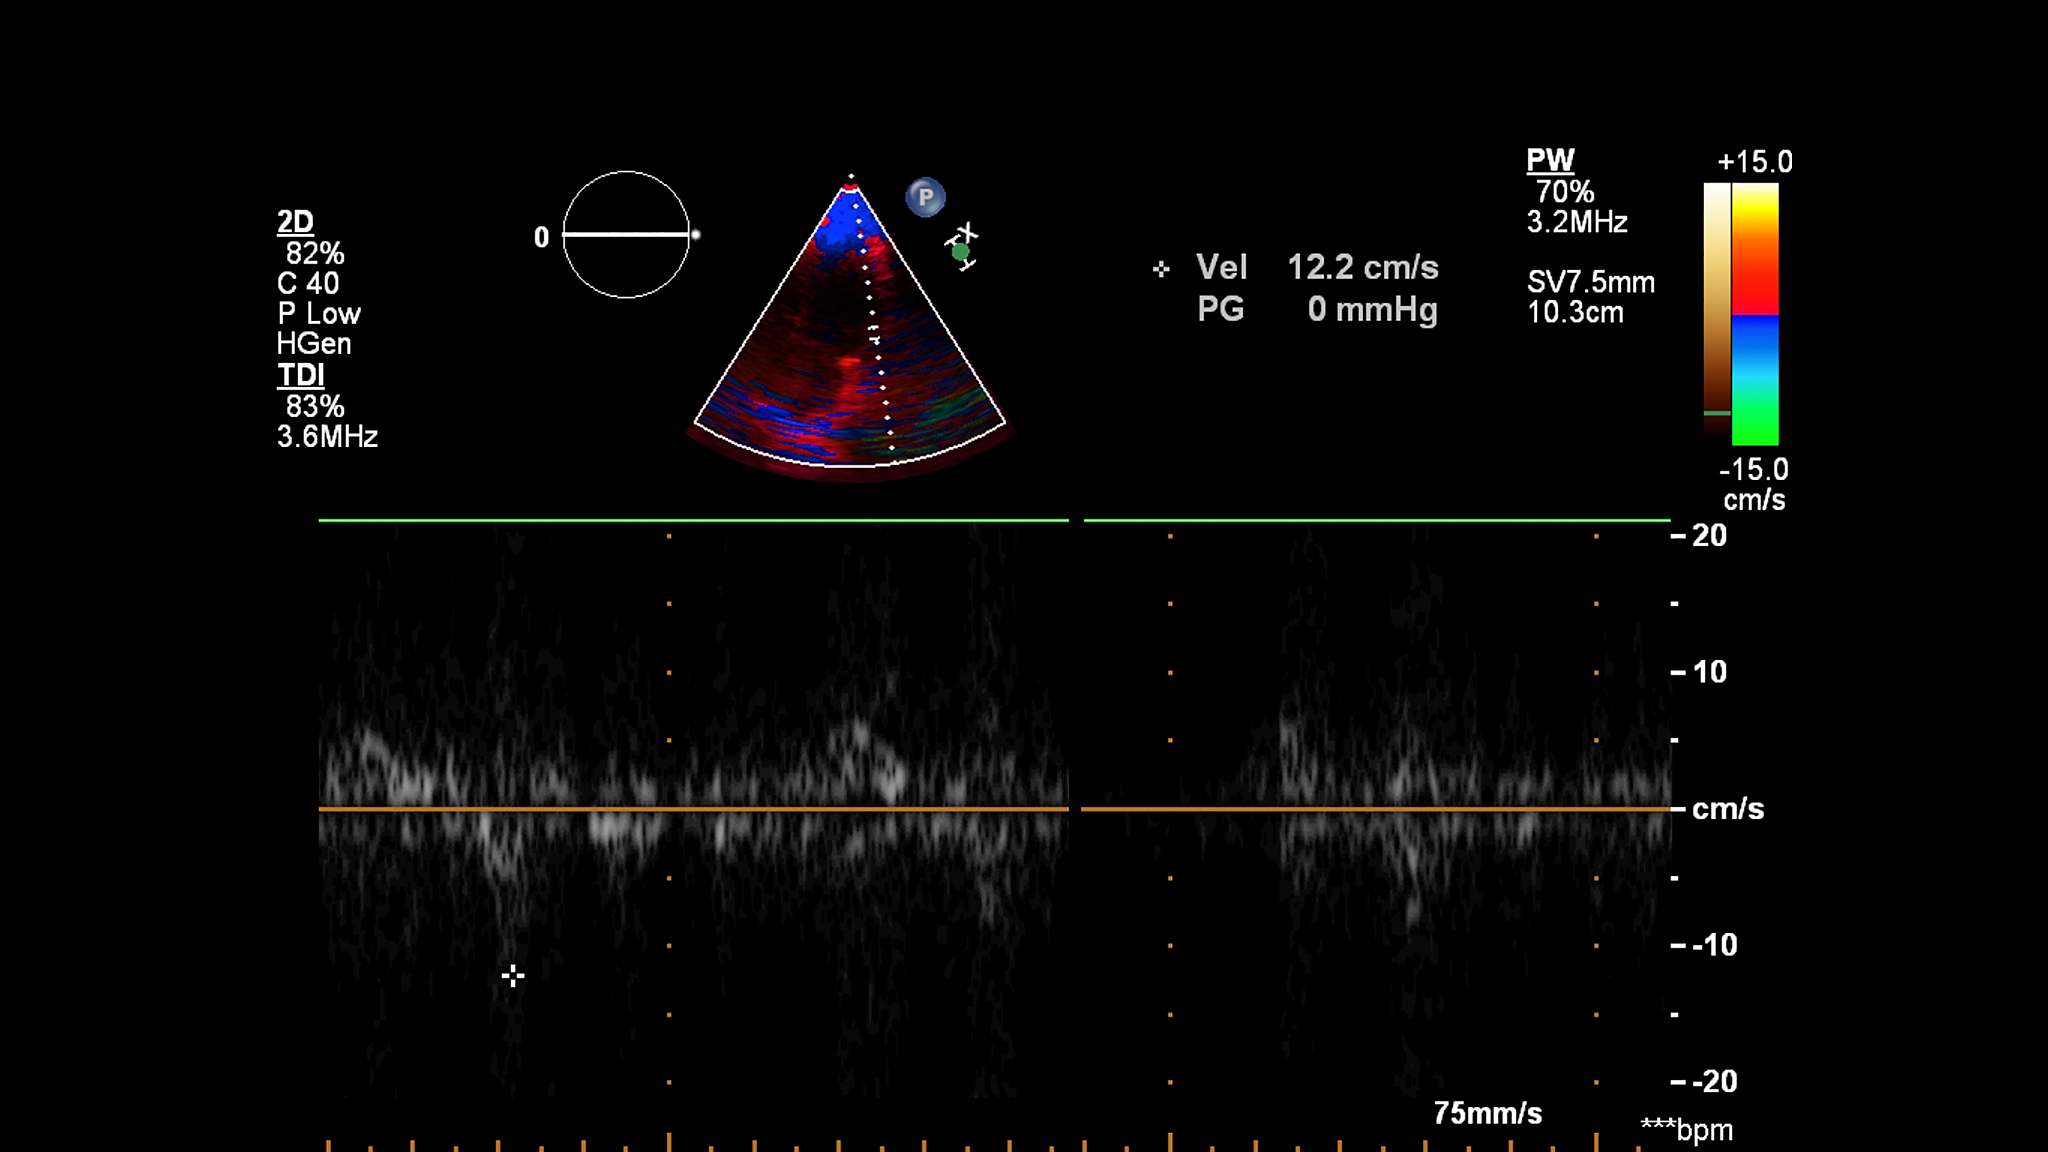Click the 75mm/s sweep speed label
This screenshot has height=1152, width=2048.
[1487, 1113]
